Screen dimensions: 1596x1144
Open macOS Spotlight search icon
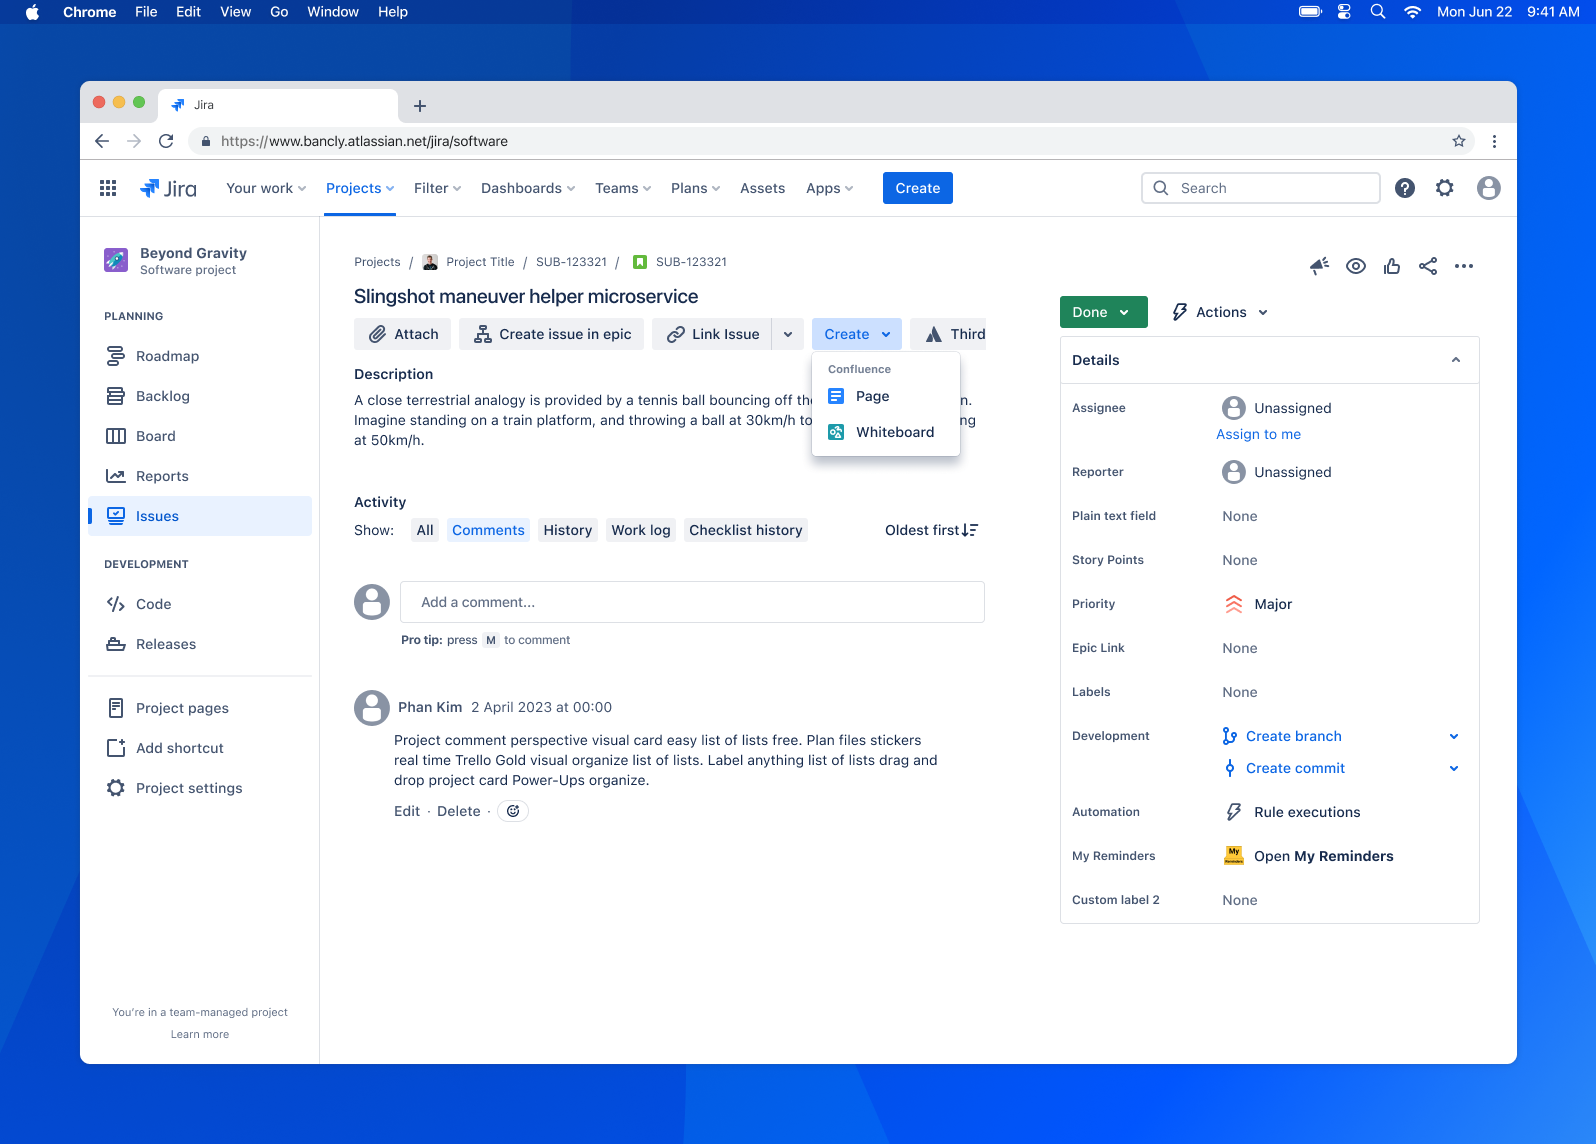pos(1378,12)
